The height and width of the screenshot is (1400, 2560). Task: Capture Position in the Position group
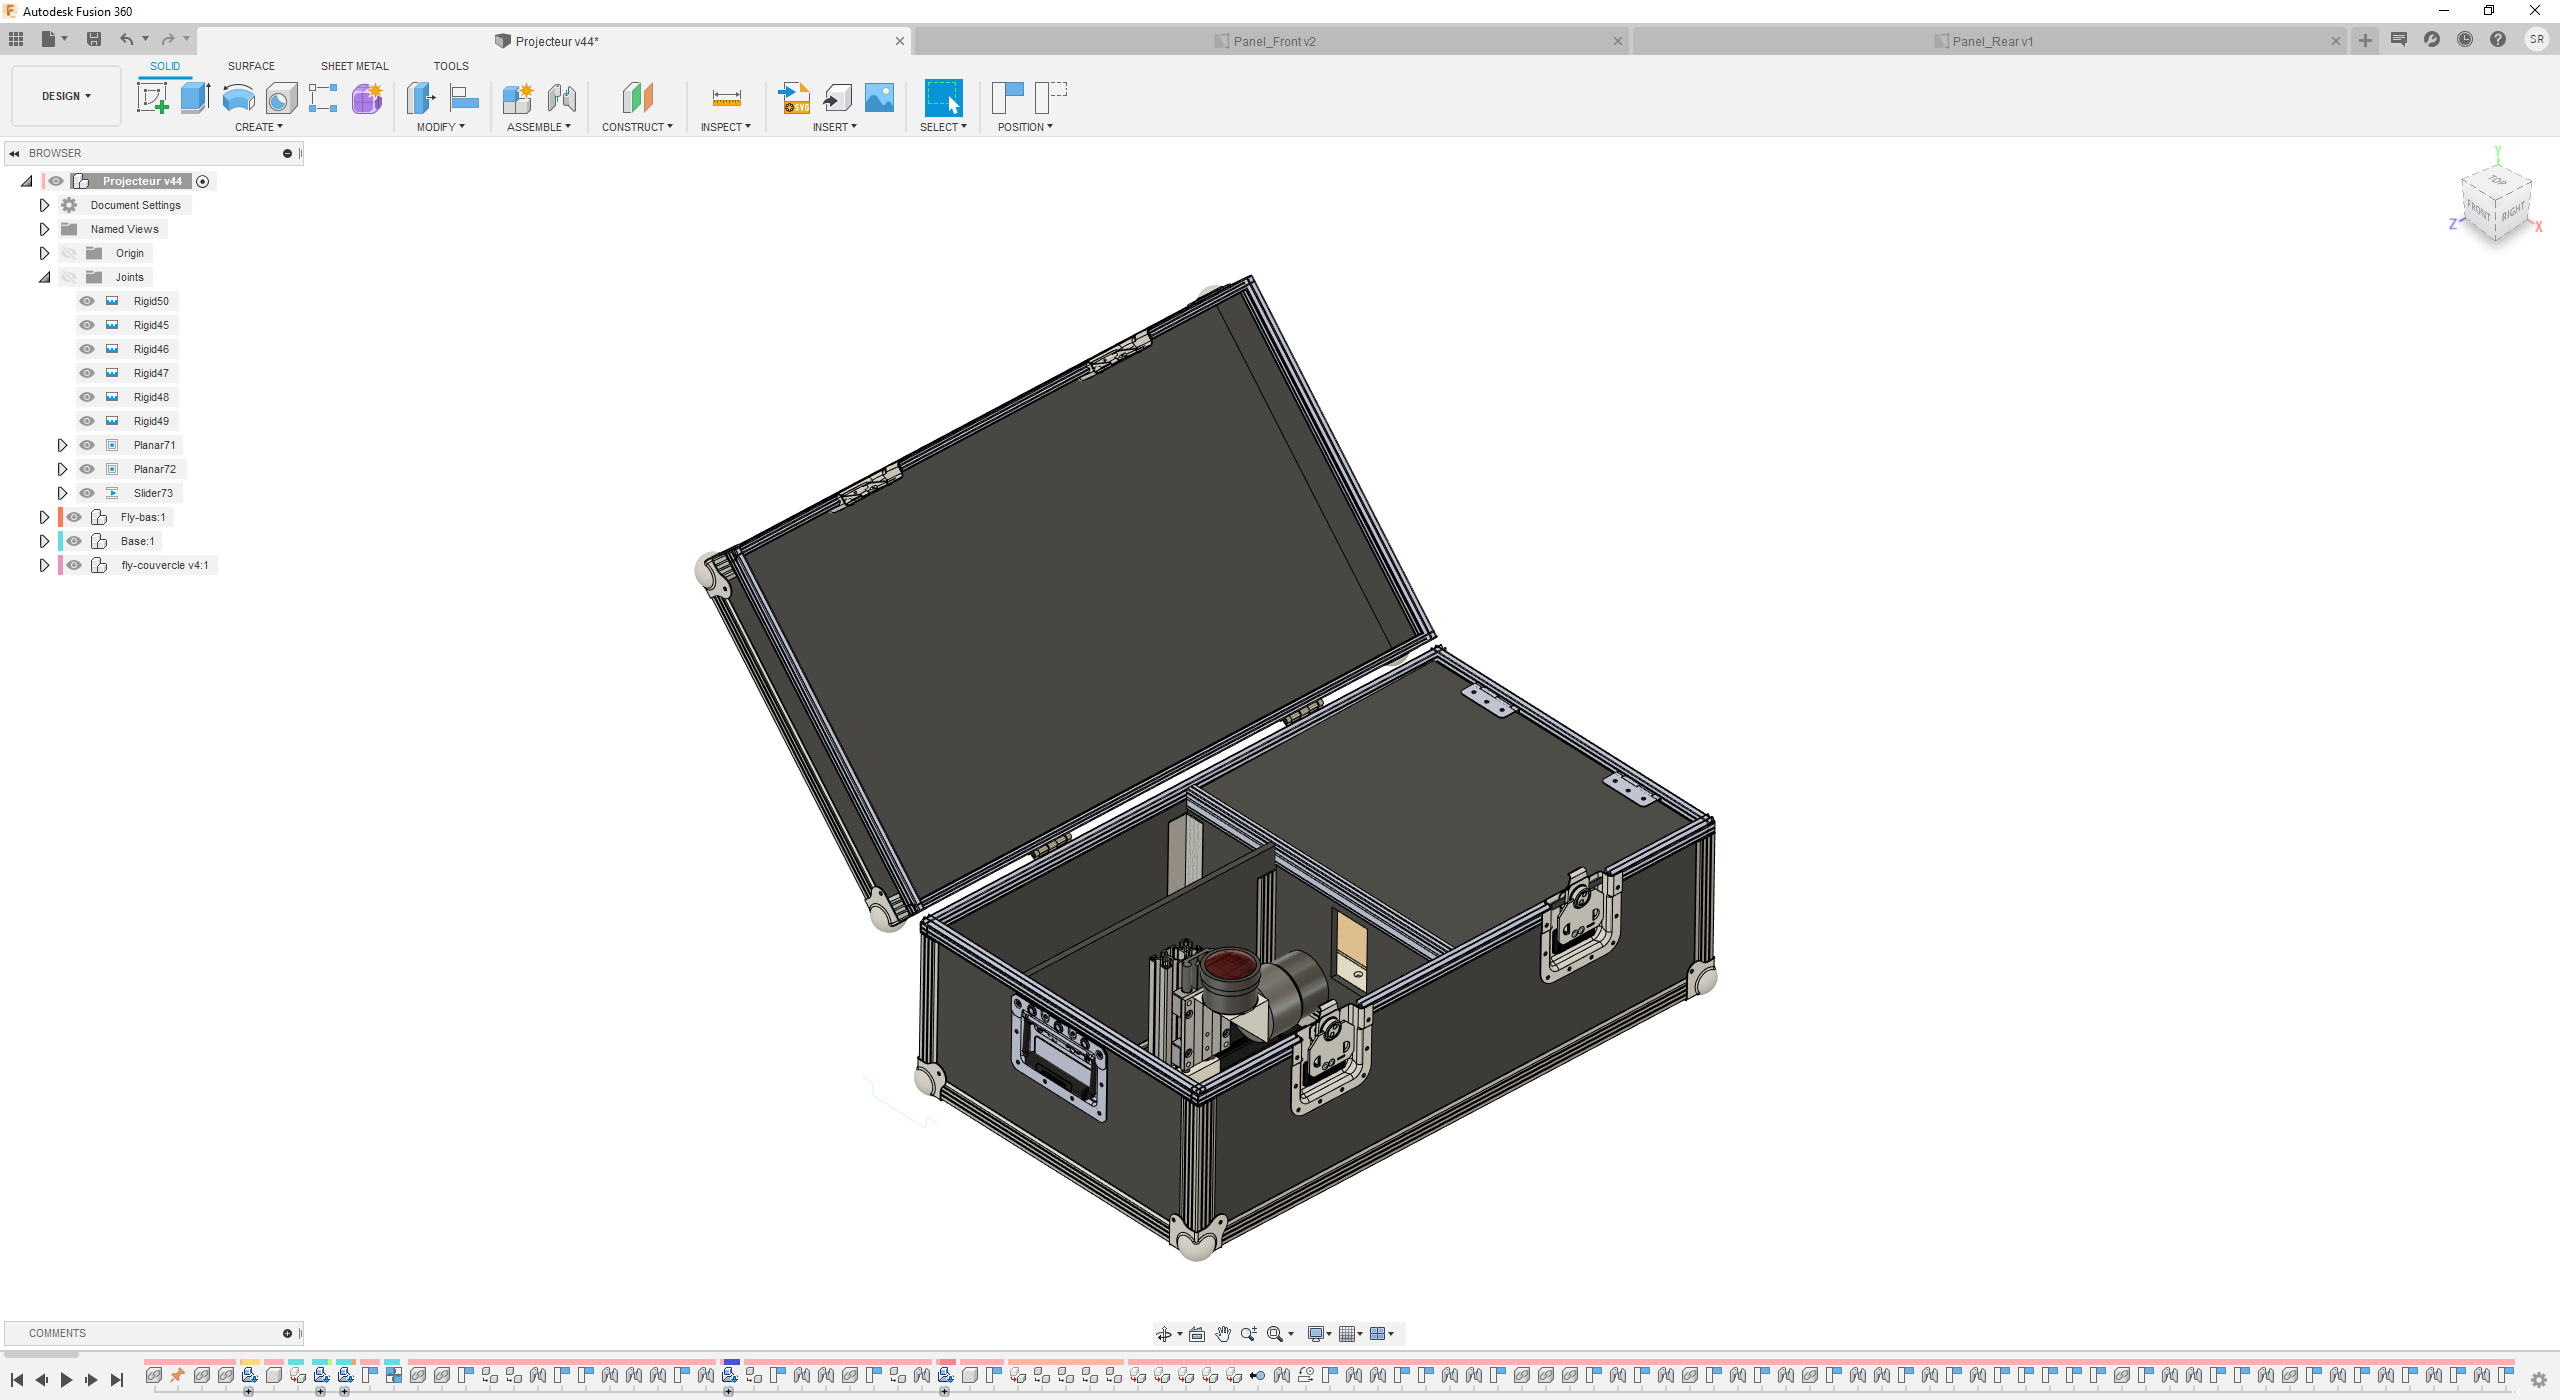click(x=1007, y=98)
